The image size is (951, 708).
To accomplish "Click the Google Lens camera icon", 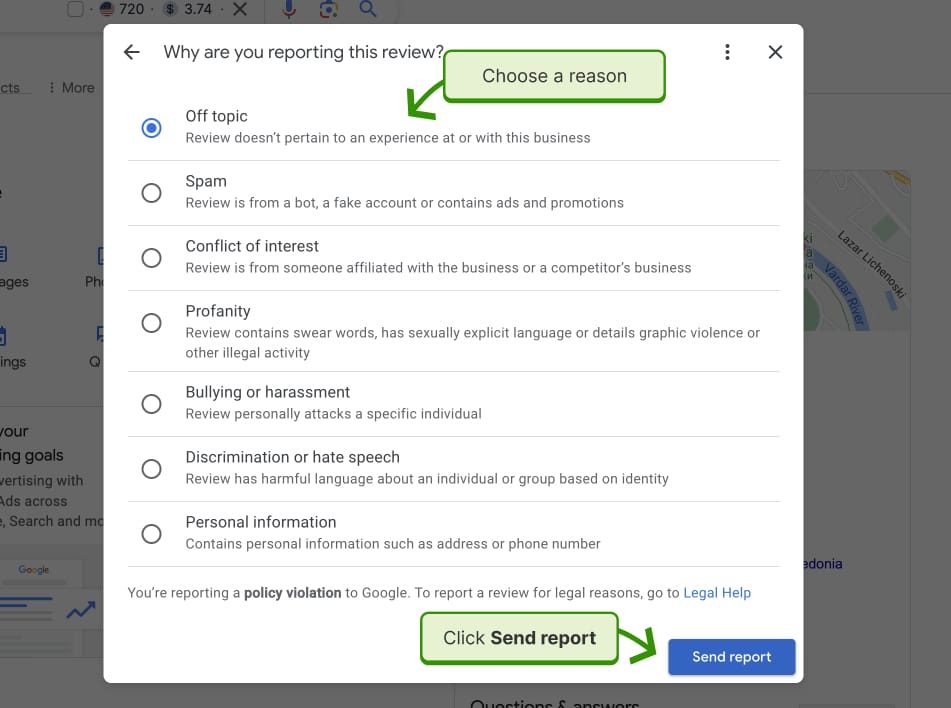I will [x=329, y=10].
